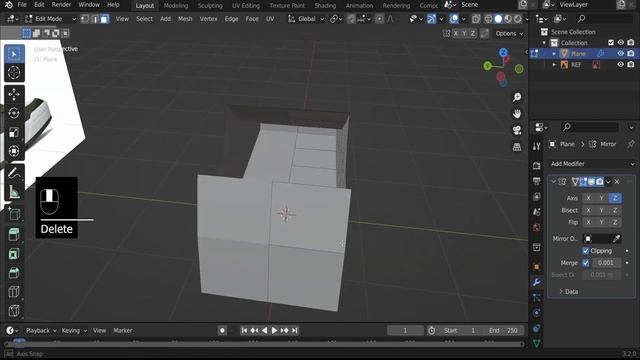Switch to vertex select mode
Viewport: 640px width, 360px height.
85,19
